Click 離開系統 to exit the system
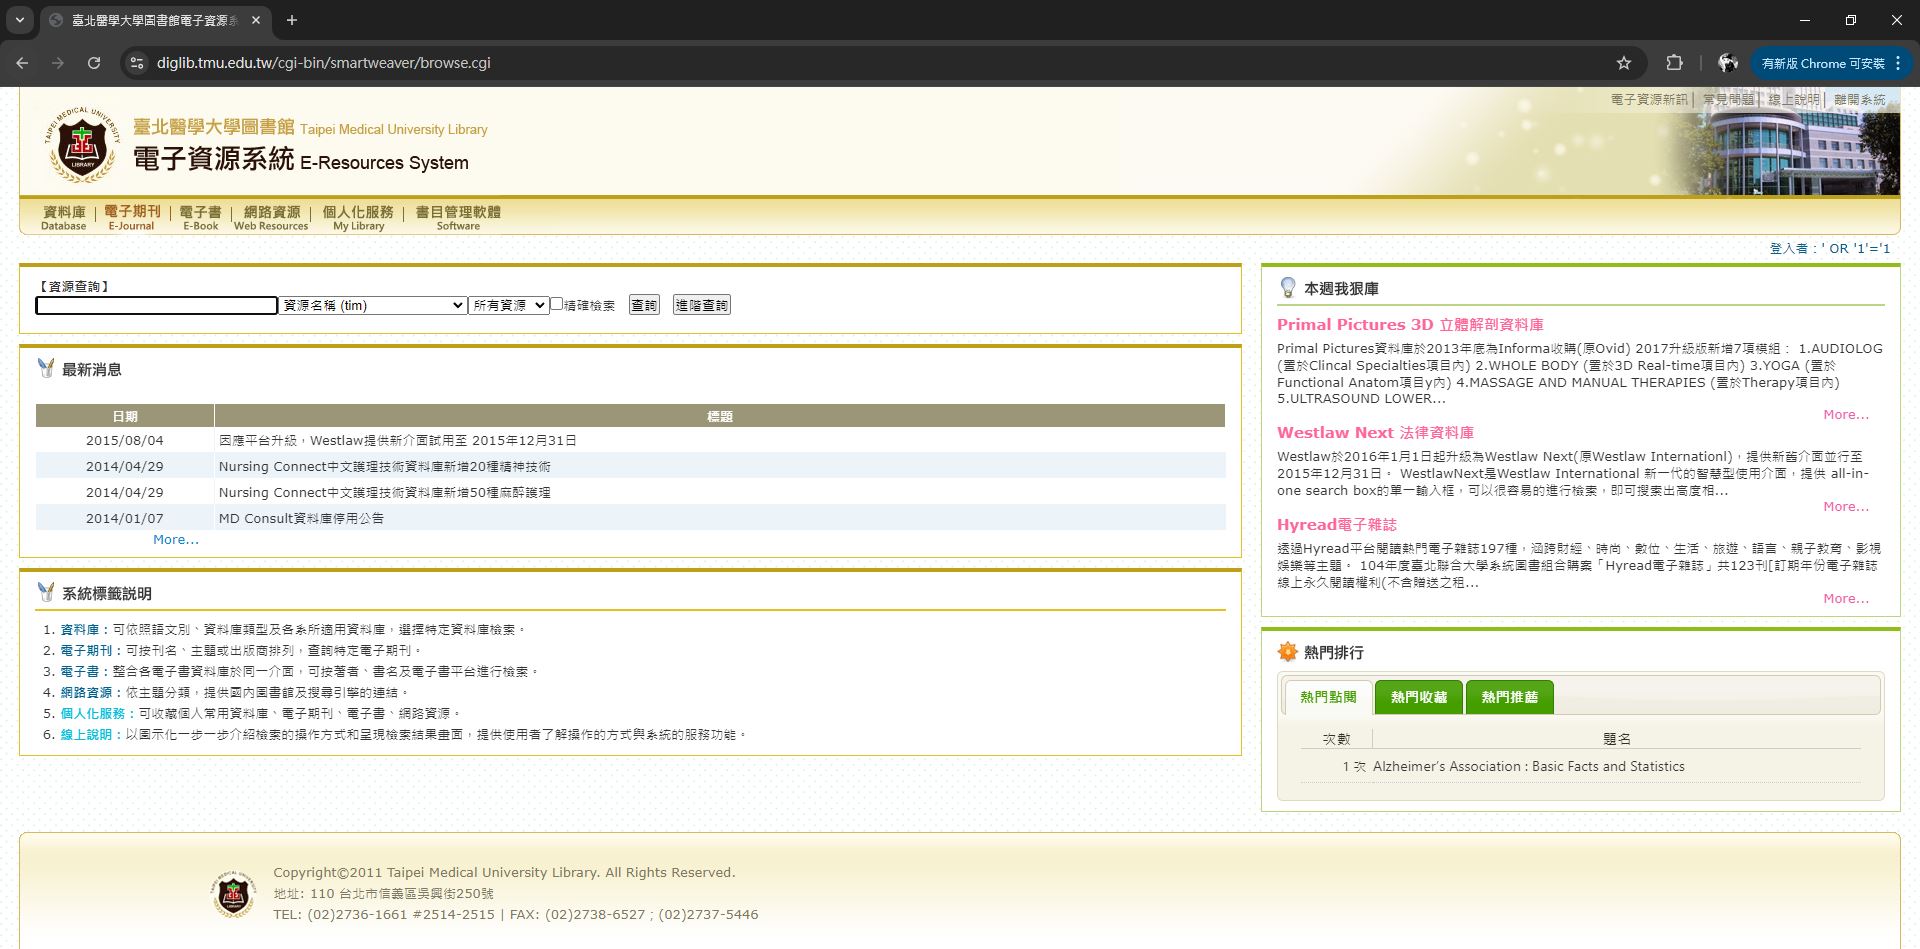Viewport: 1920px width, 949px height. [1860, 99]
